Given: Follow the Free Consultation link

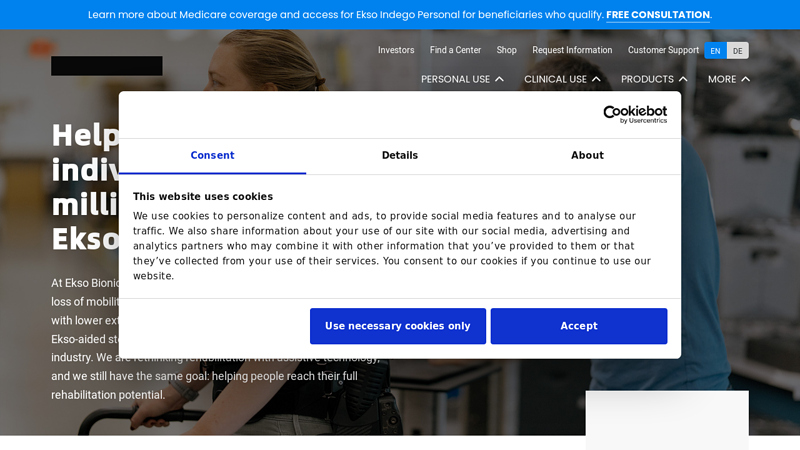Looking at the screenshot, I should (657, 15).
